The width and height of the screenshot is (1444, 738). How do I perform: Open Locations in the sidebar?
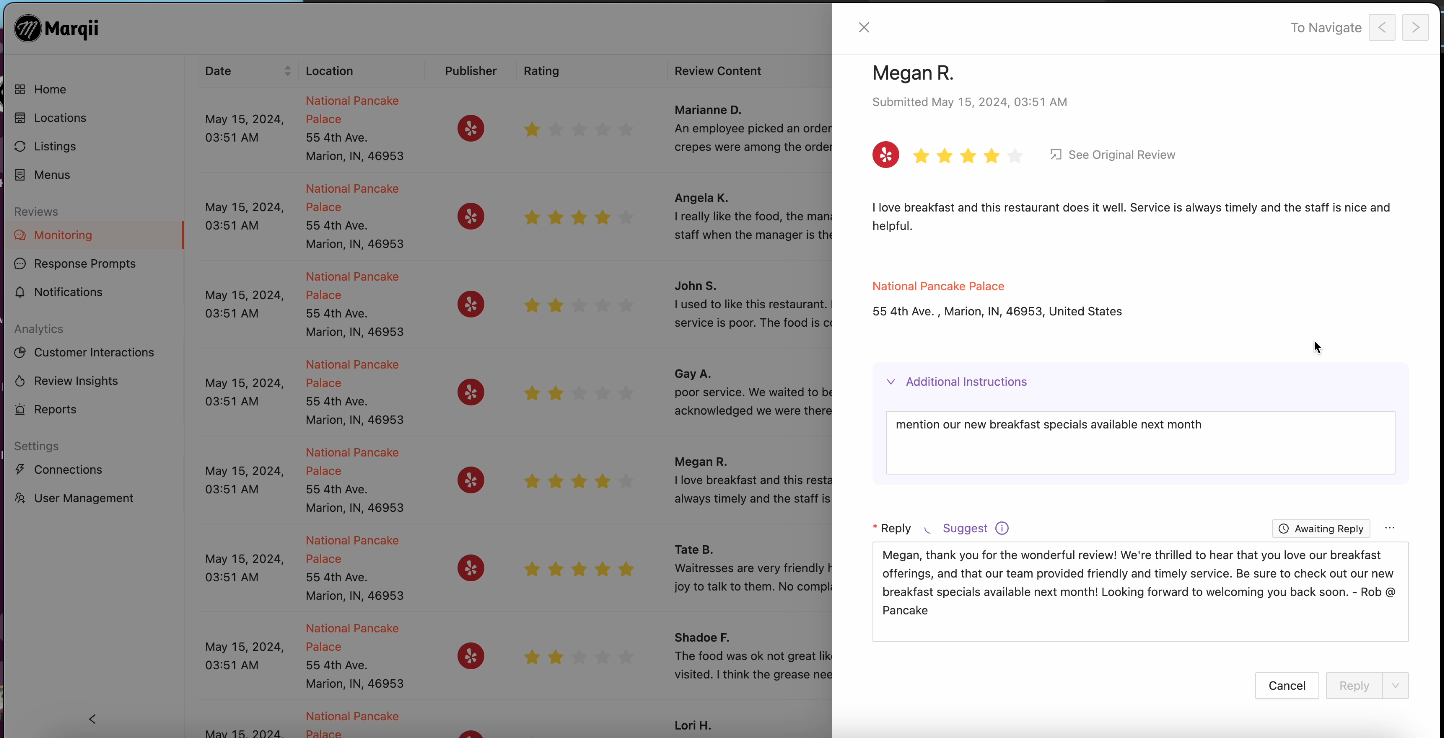click(60, 118)
